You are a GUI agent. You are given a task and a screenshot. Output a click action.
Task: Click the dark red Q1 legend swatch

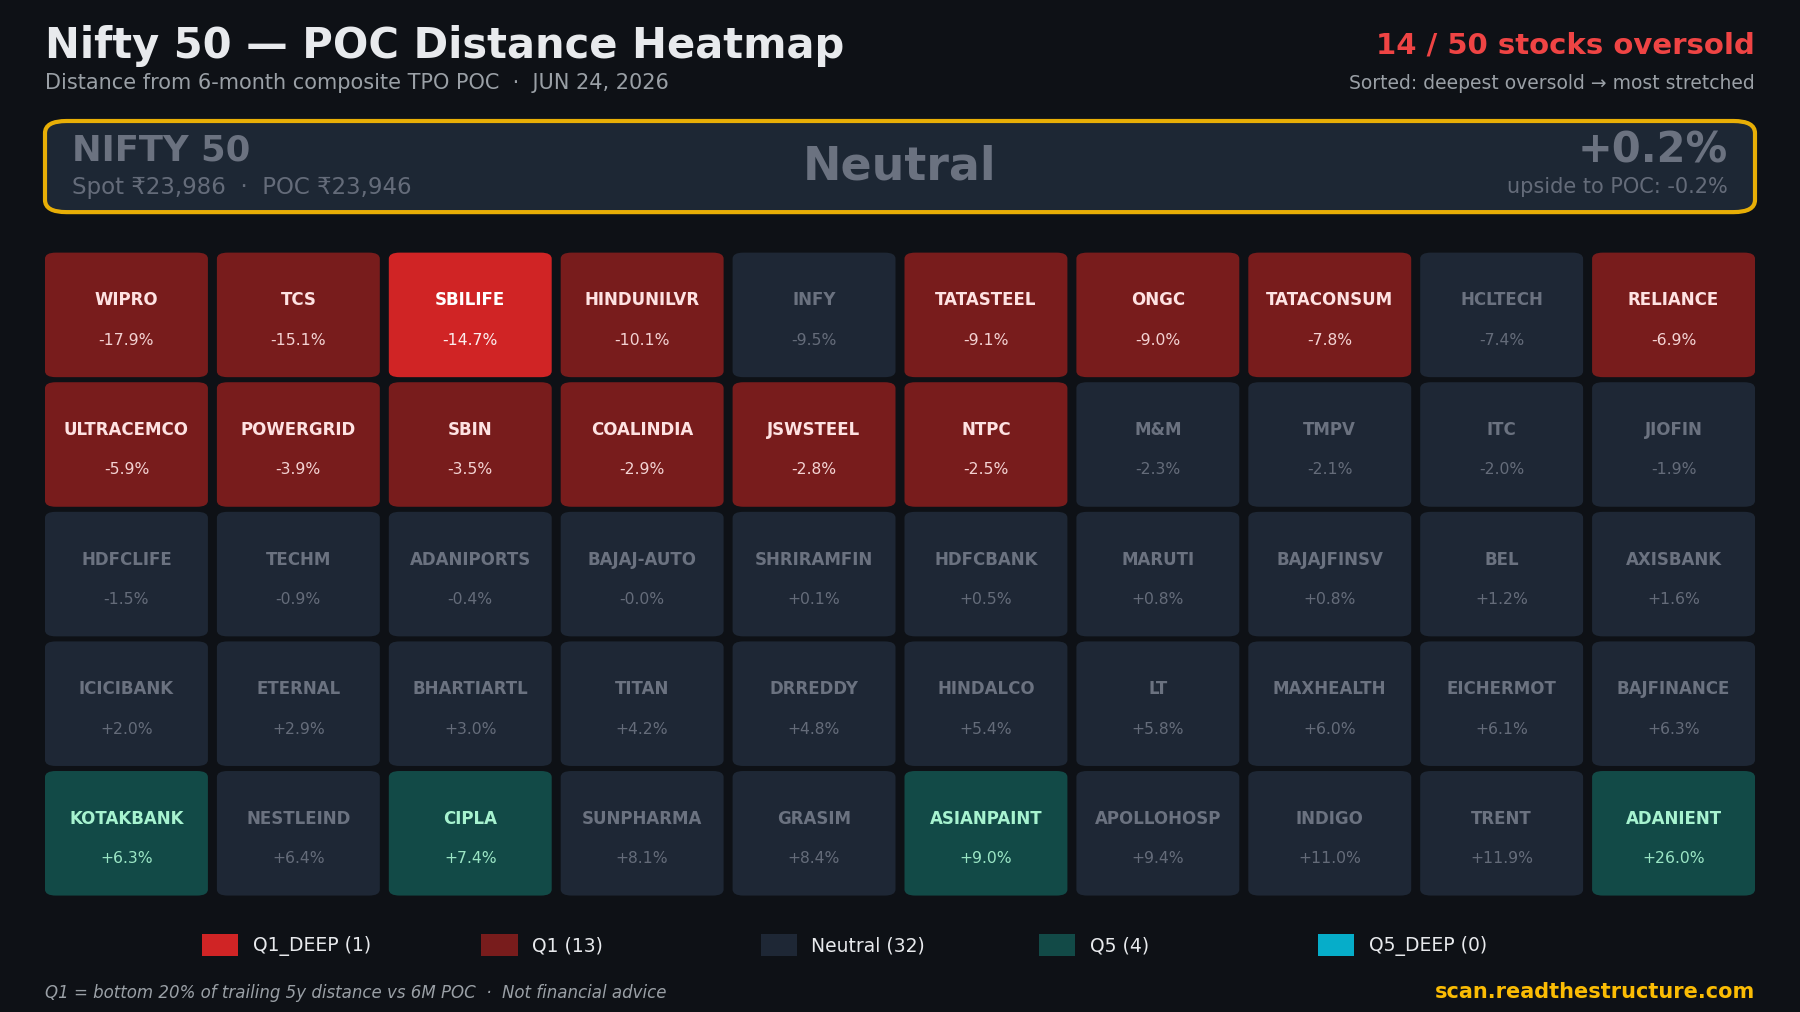point(499,945)
